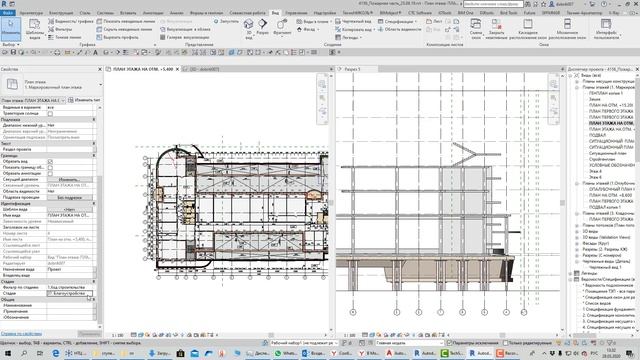This screenshot has width=640, height=360.
Task: Open Windows Start menu
Action: coord(8,353)
